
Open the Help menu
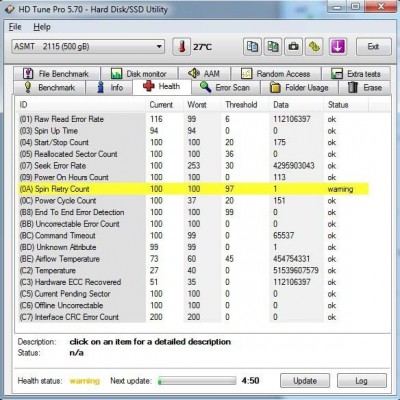[42, 27]
